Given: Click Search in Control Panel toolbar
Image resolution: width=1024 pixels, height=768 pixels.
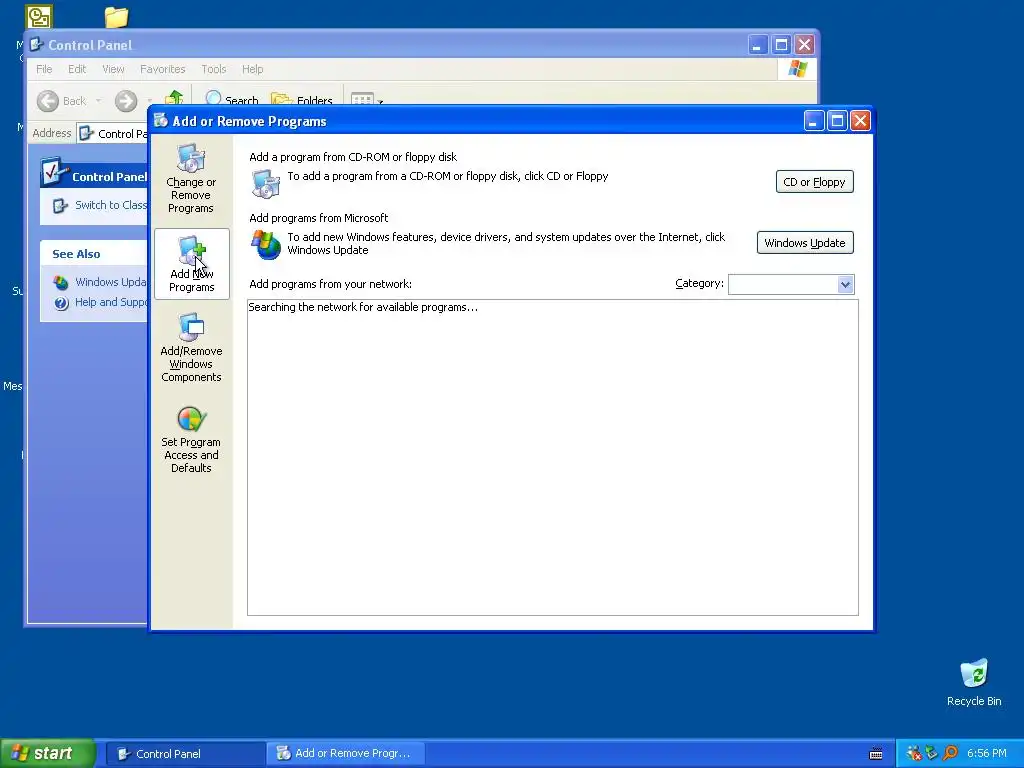Looking at the screenshot, I should tap(232, 99).
